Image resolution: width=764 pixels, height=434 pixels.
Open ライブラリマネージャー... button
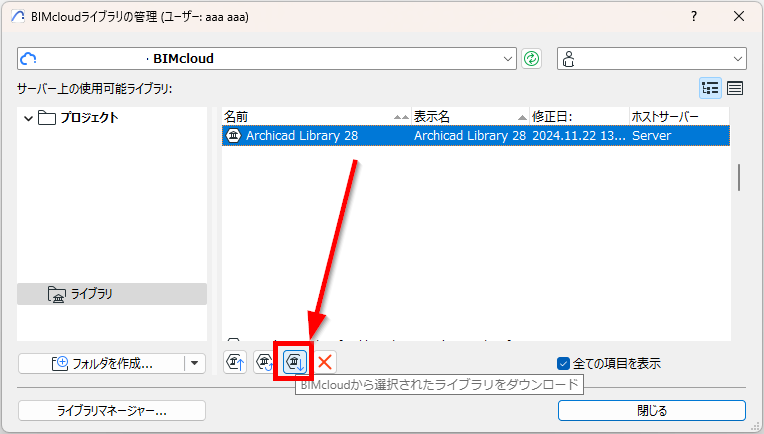pos(112,411)
